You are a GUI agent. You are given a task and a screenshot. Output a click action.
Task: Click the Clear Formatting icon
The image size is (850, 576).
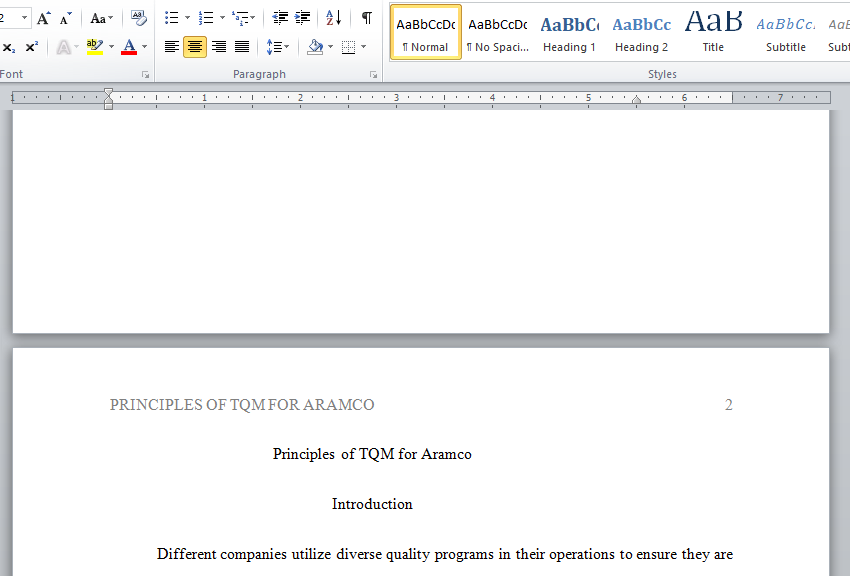tap(139, 18)
